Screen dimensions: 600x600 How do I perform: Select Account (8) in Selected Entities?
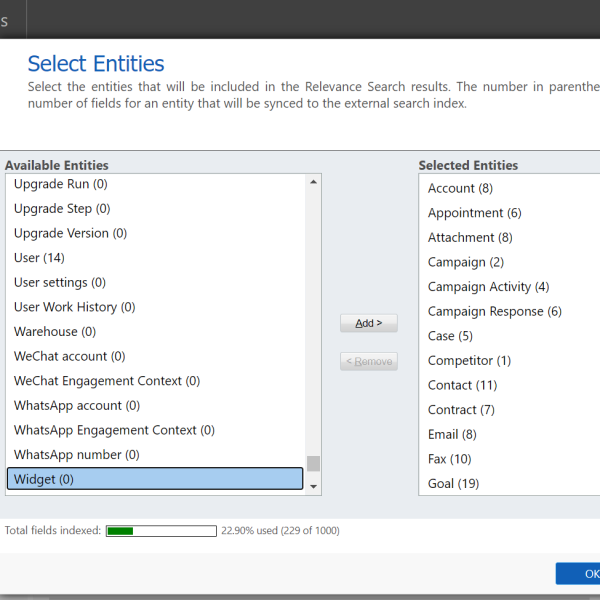[460, 188]
